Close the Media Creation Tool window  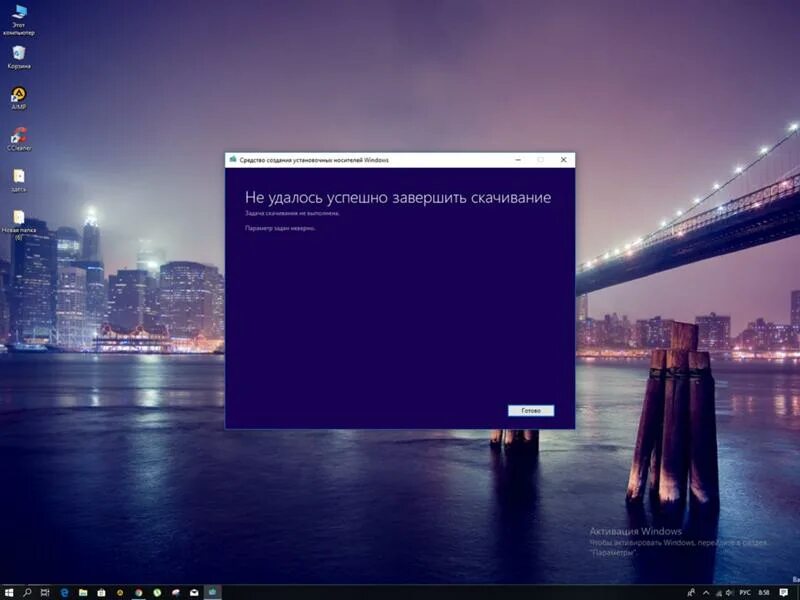563,160
